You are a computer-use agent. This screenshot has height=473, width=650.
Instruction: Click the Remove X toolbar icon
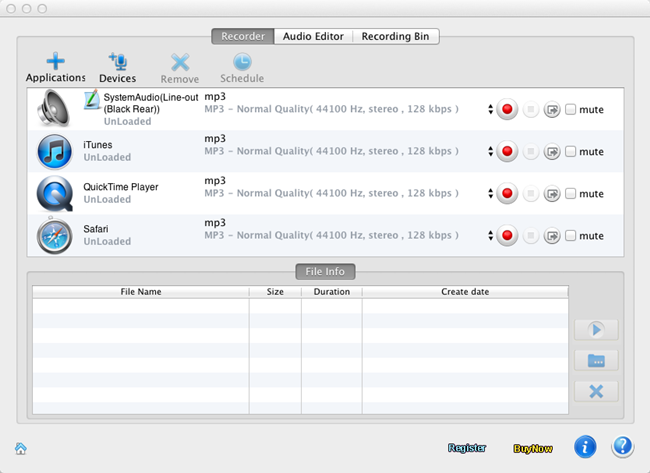(x=180, y=62)
